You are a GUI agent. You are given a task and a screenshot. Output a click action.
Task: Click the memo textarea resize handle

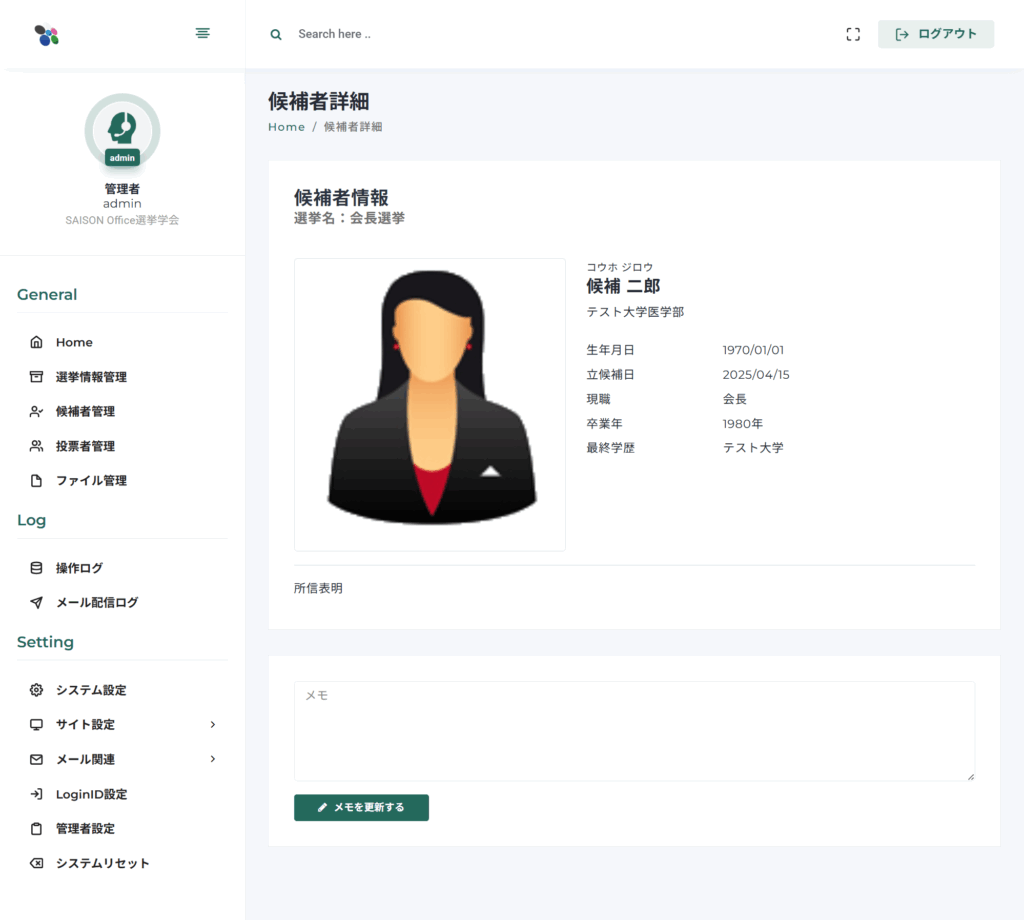(x=970, y=776)
